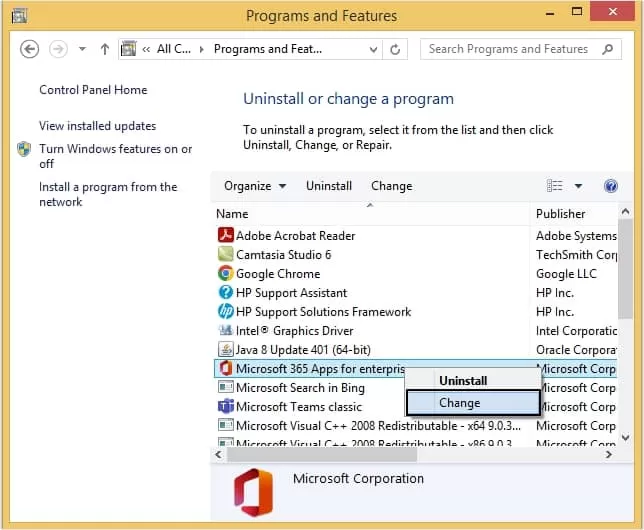644x530 pixels.
Task: Open Install a program from the network
Action: tap(108, 194)
